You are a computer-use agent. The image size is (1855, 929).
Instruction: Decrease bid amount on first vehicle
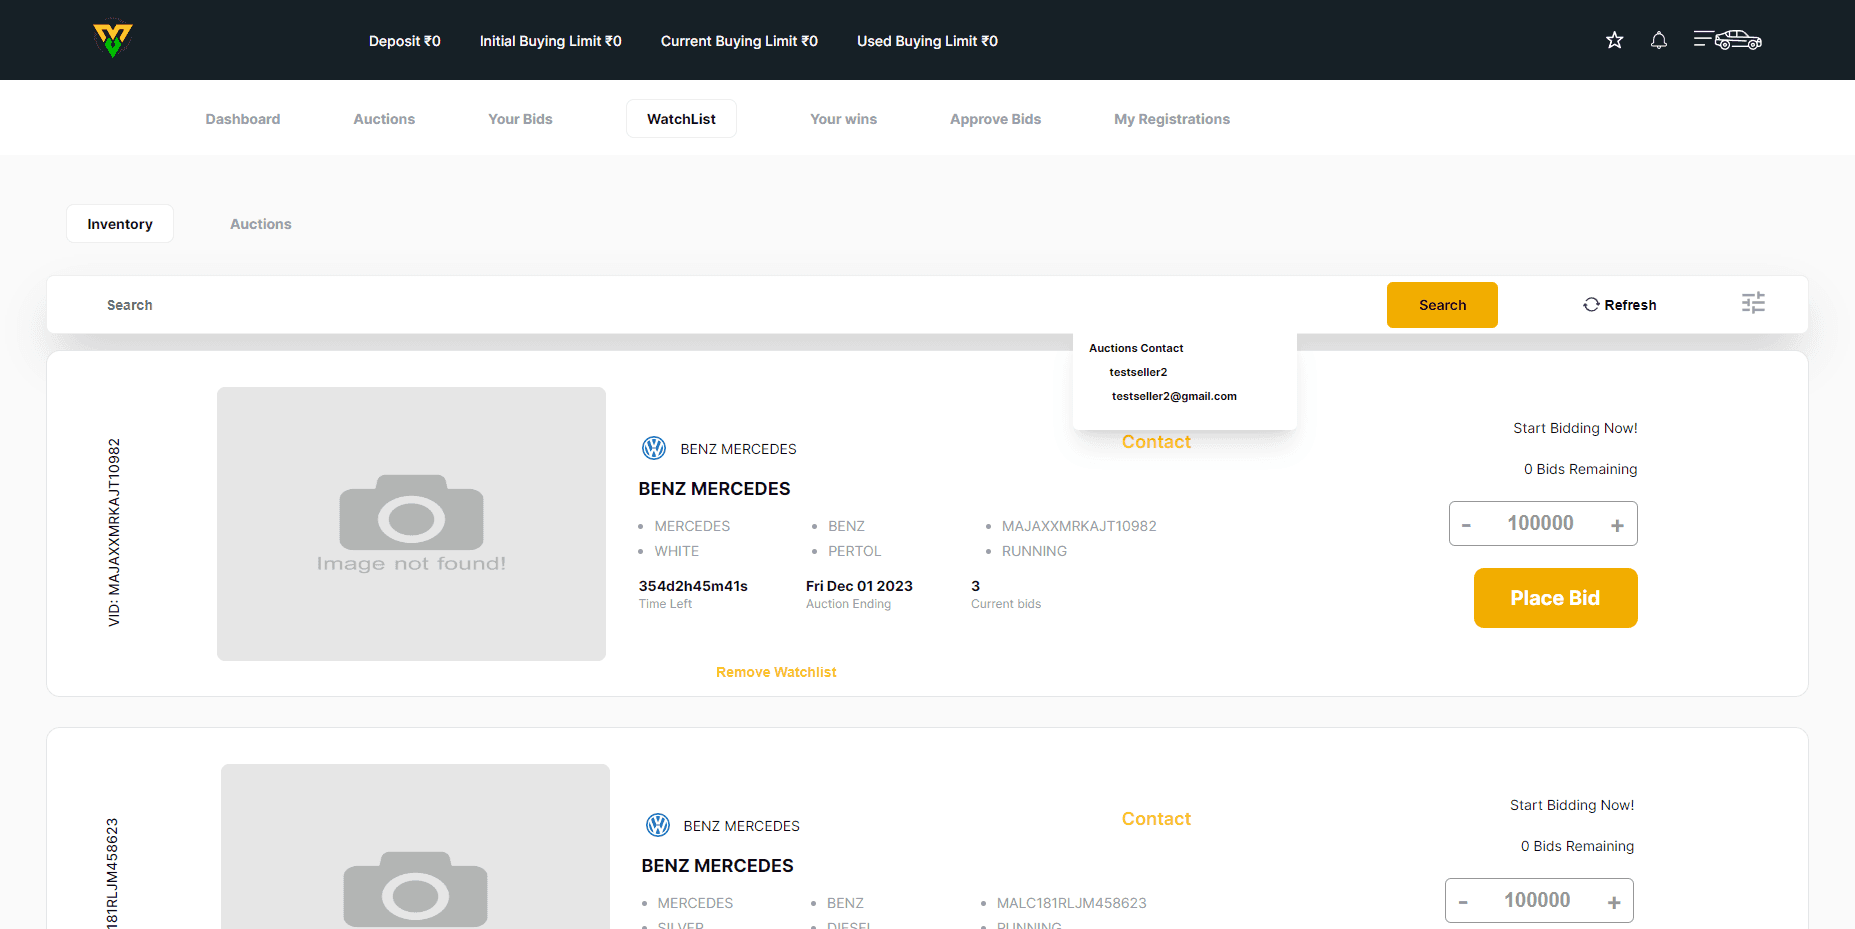(1466, 525)
